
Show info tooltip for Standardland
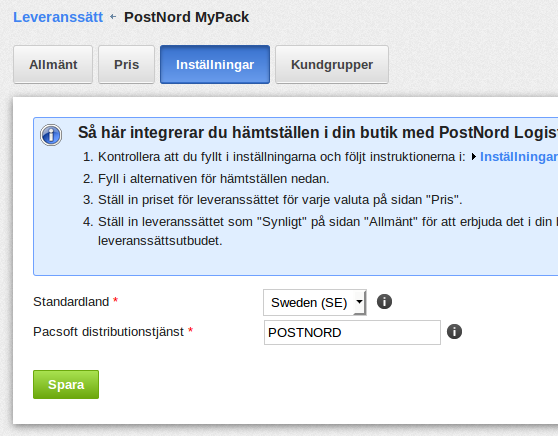coord(384,302)
